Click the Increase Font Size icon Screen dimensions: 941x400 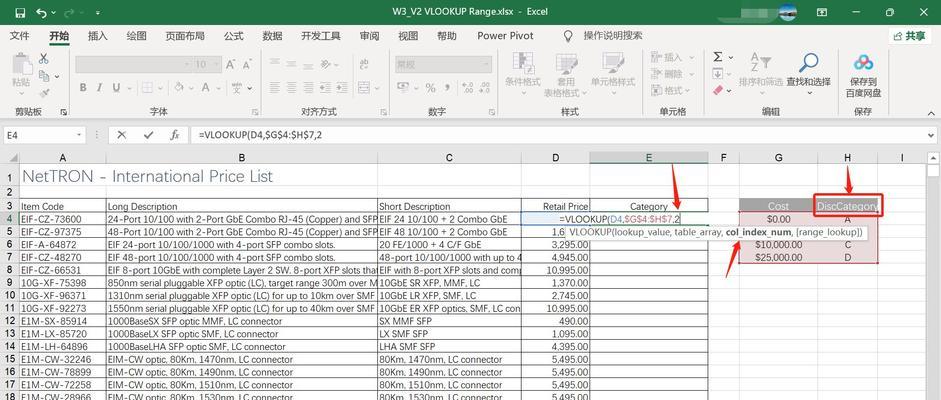(x=230, y=64)
